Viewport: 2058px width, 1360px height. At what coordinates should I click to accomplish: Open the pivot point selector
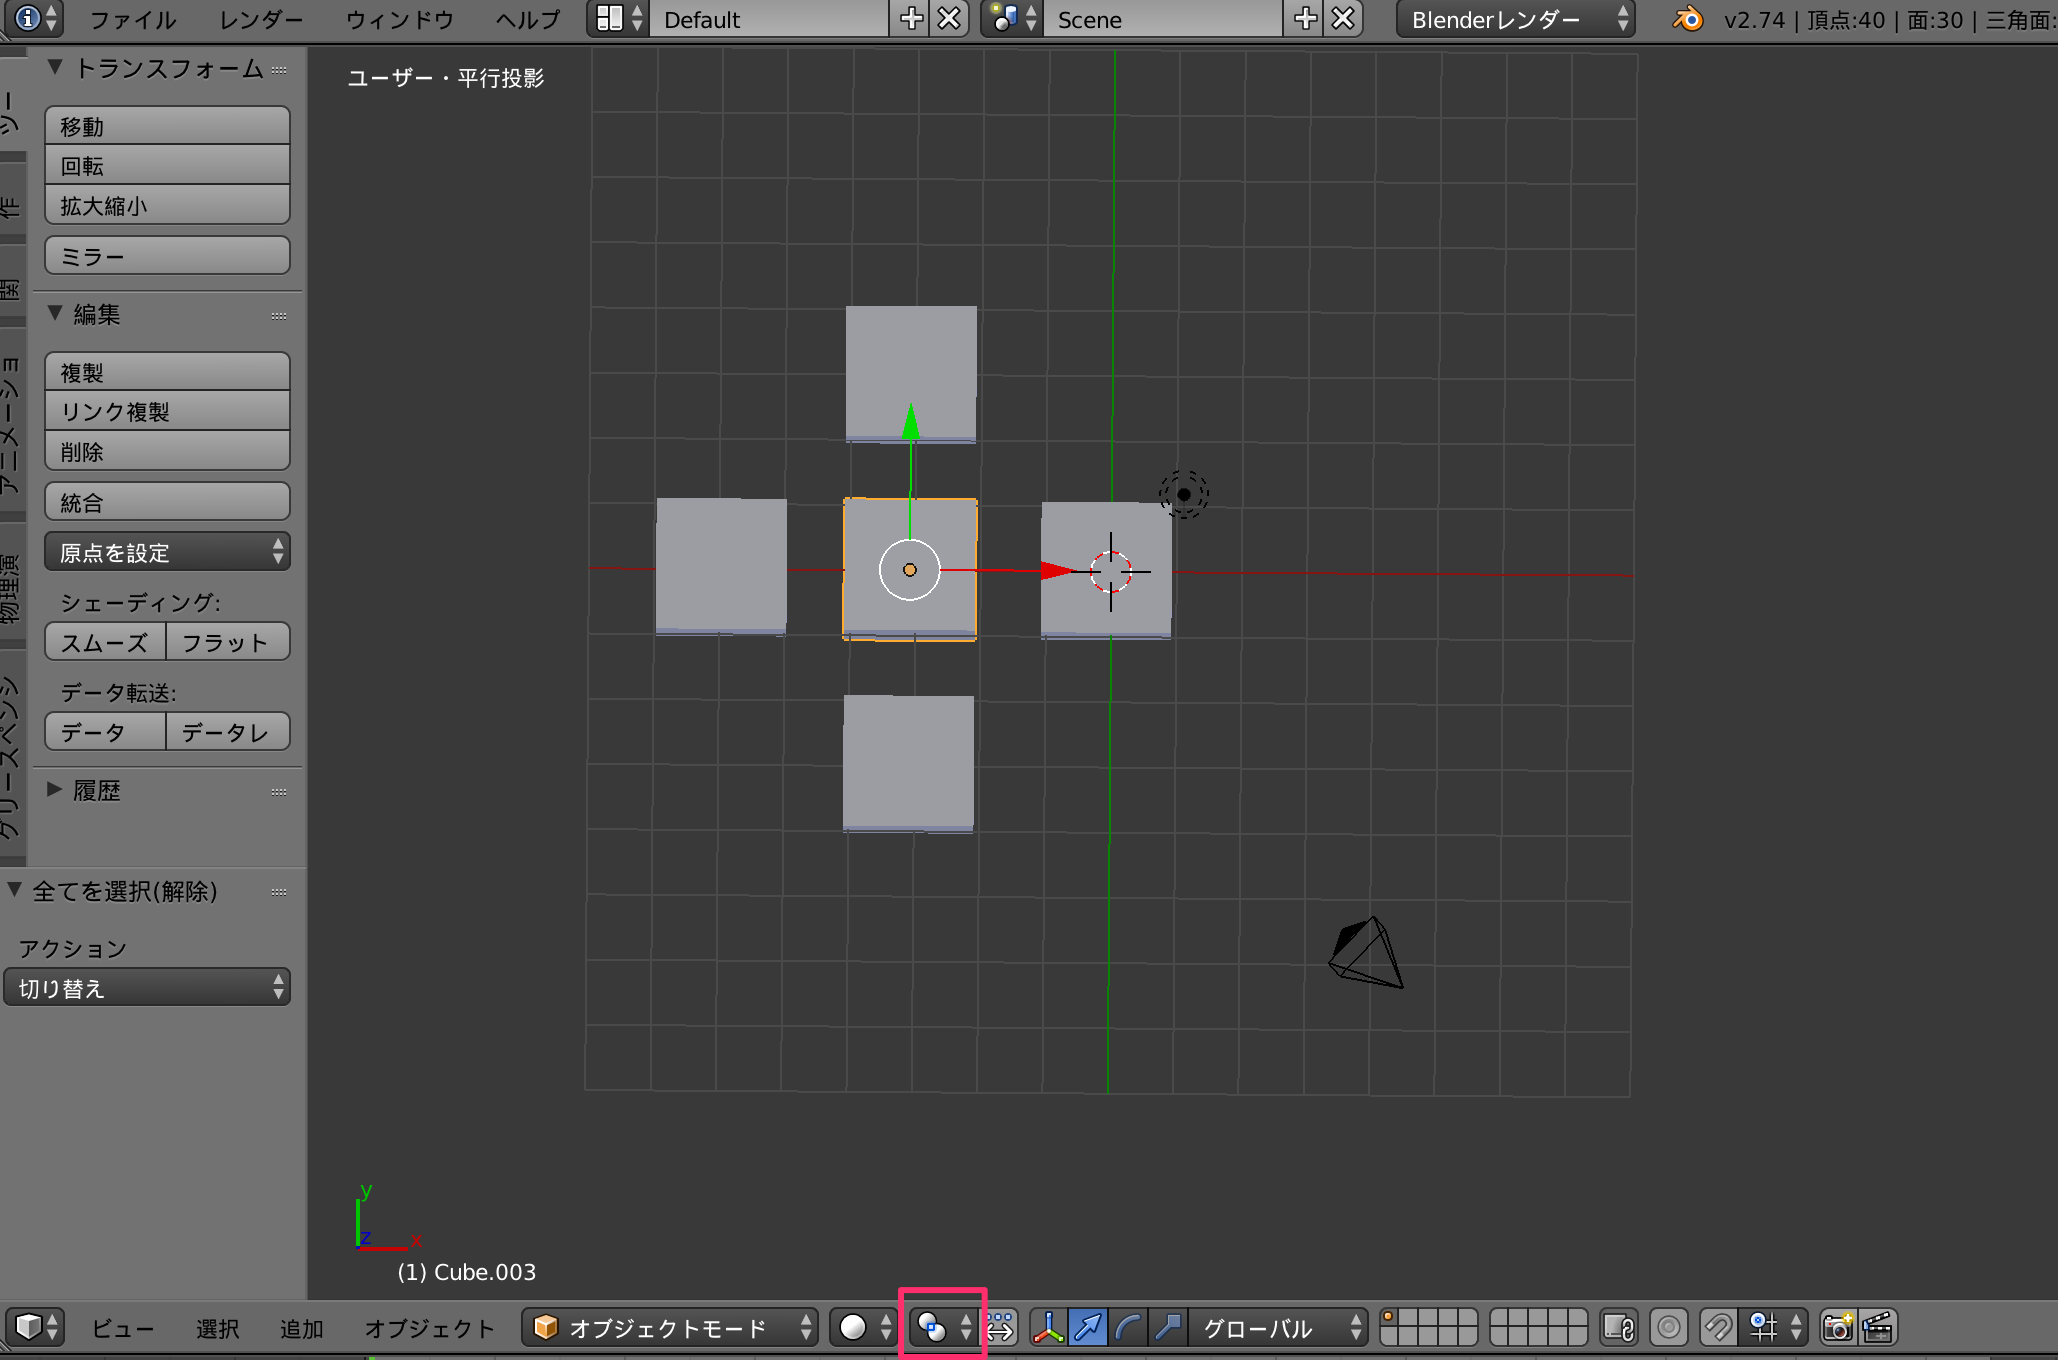(943, 1327)
